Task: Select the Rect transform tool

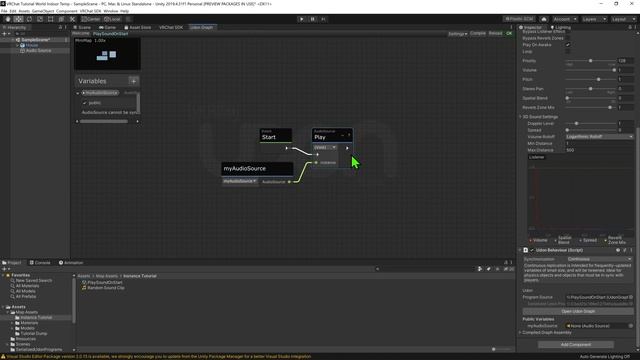Action: click(x=51, y=19)
